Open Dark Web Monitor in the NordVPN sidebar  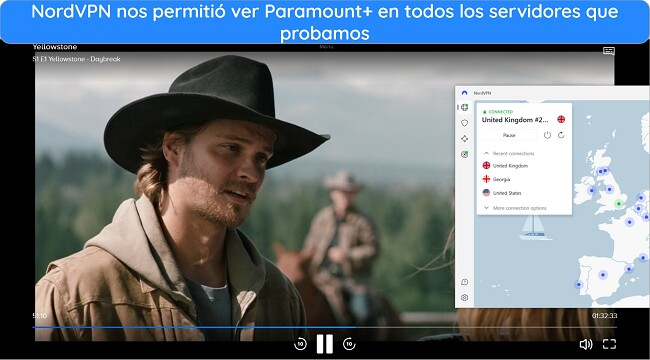[x=464, y=154]
